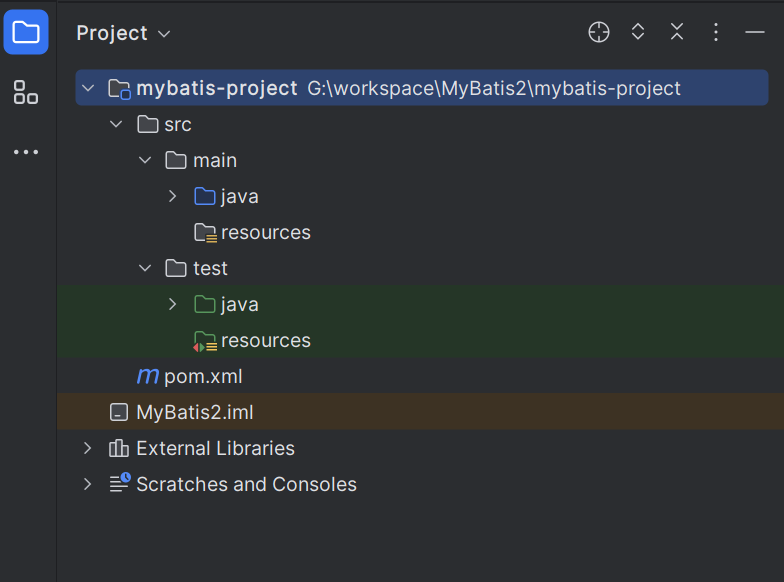Expand the java folder under main
This screenshot has width=784, height=582.
[x=173, y=196]
